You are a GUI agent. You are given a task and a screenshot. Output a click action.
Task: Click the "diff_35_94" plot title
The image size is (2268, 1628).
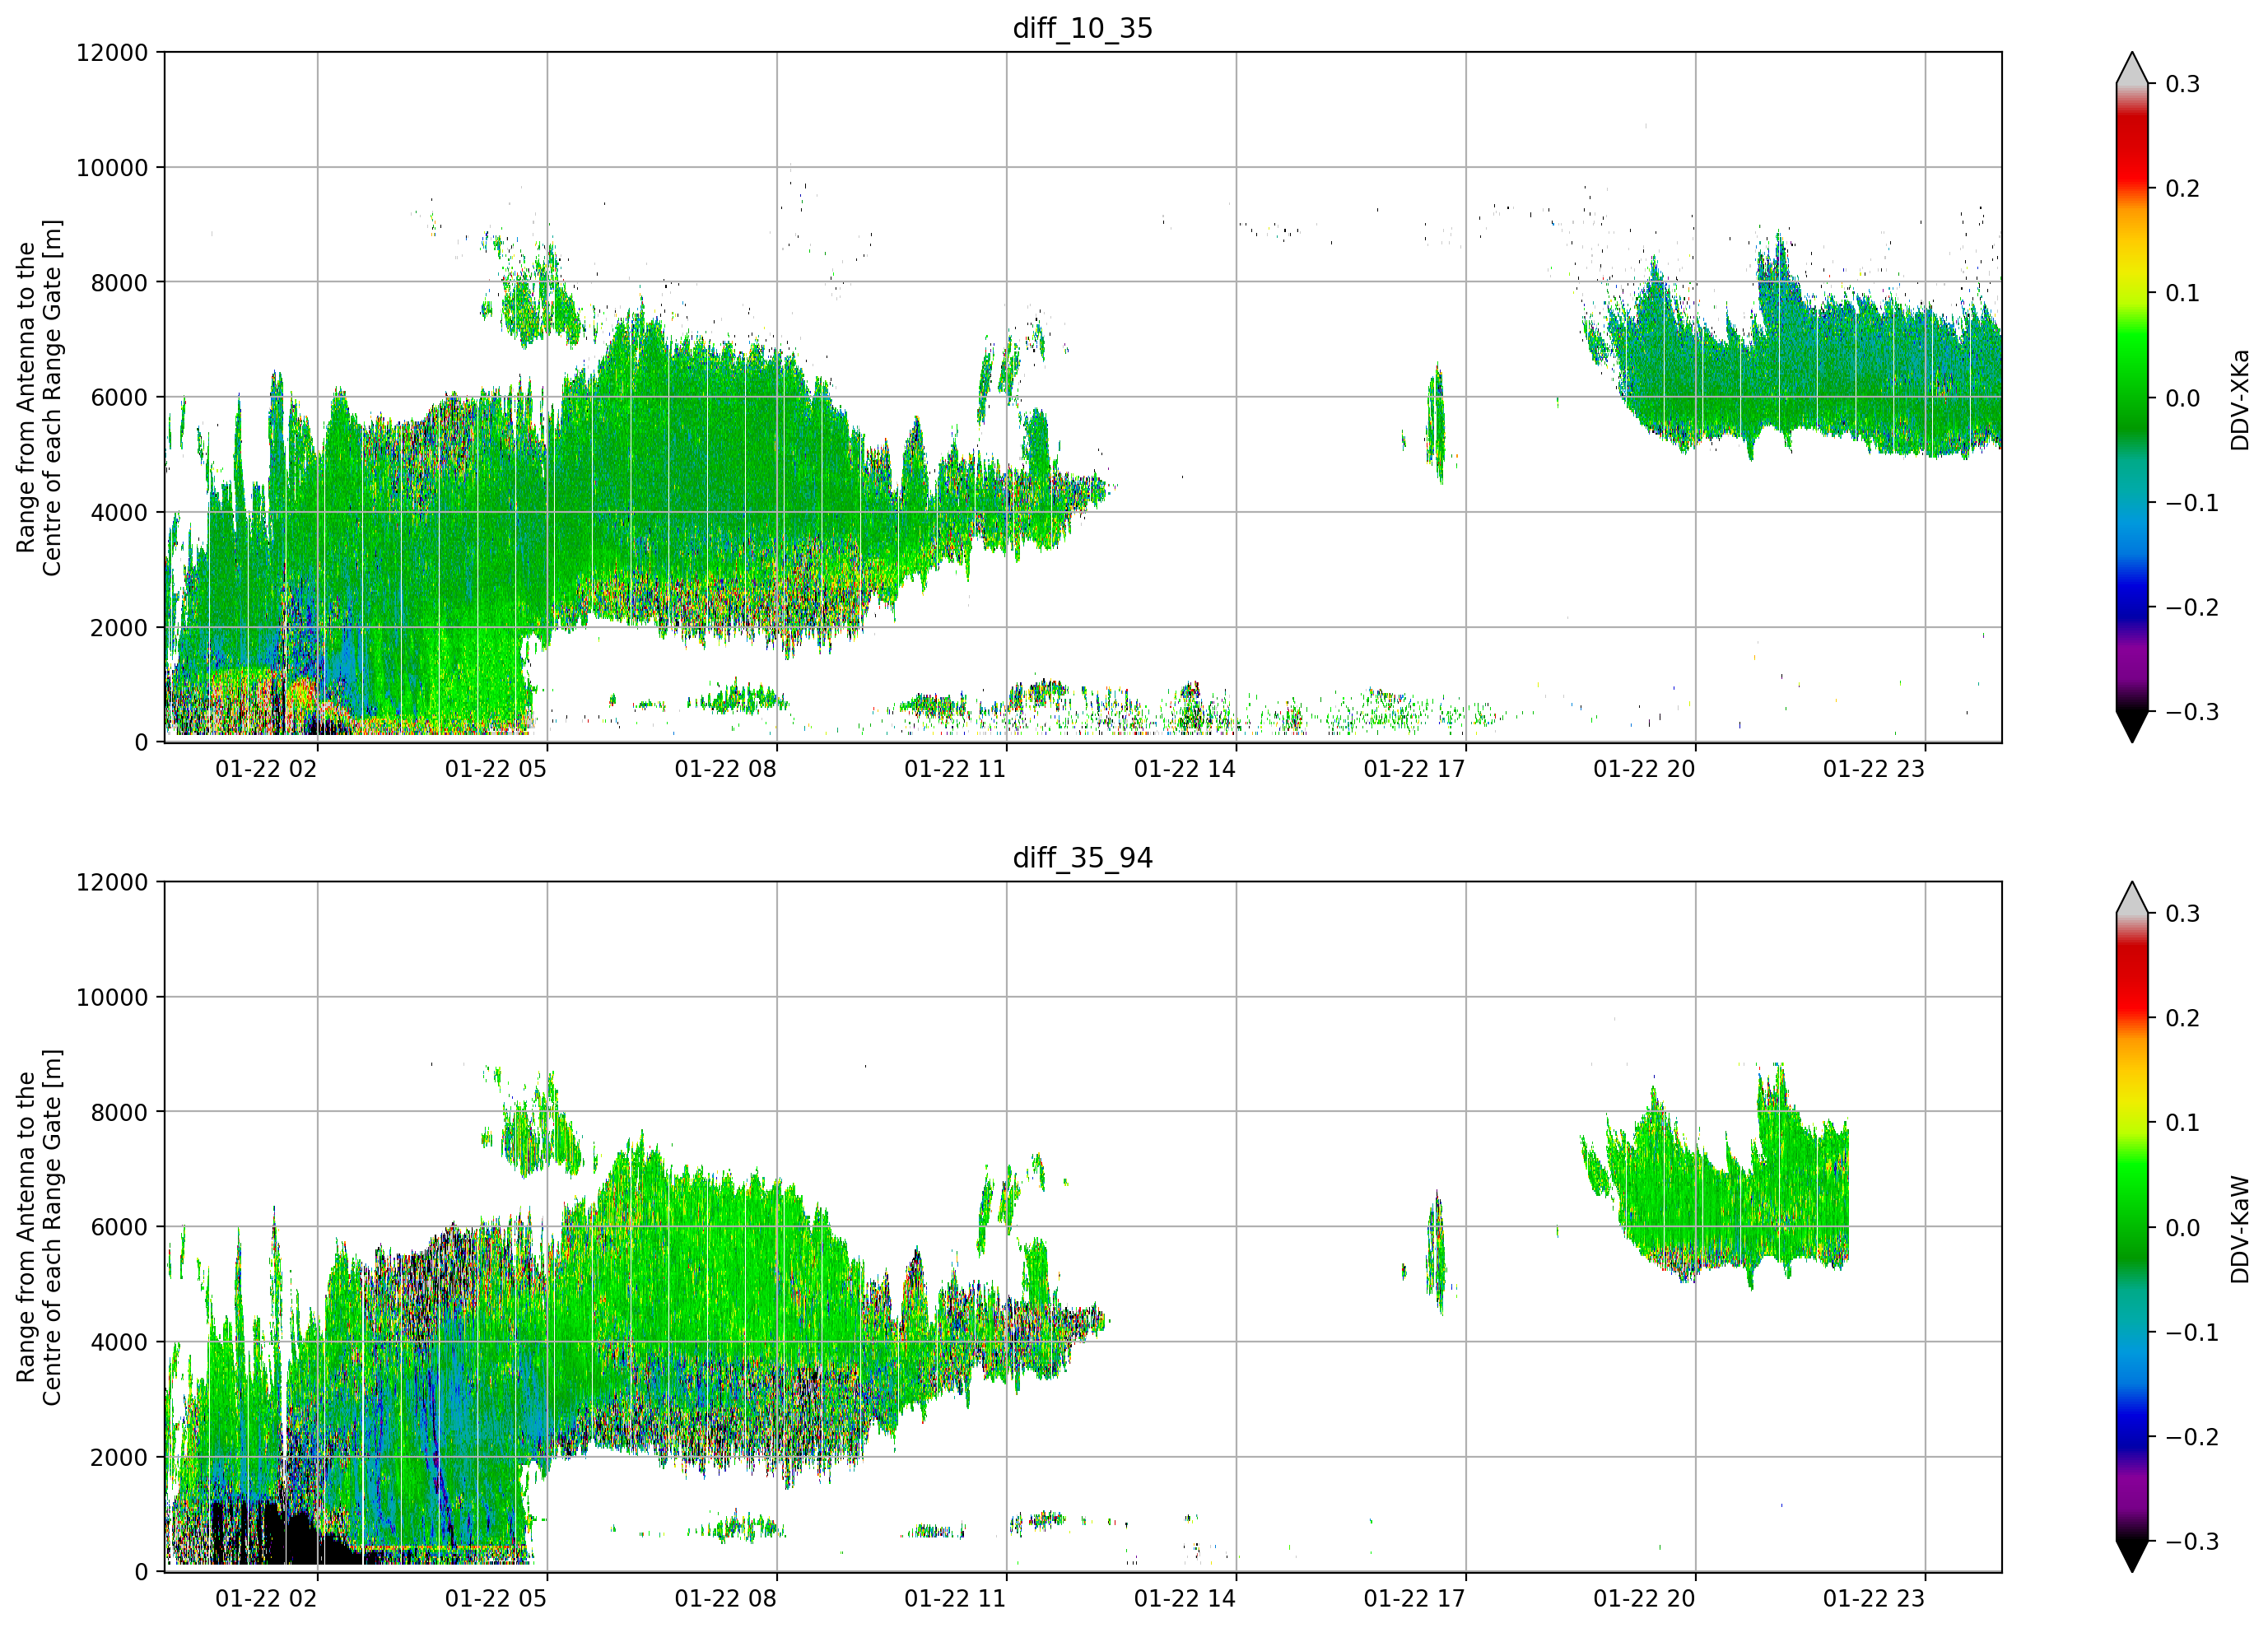1083,858
